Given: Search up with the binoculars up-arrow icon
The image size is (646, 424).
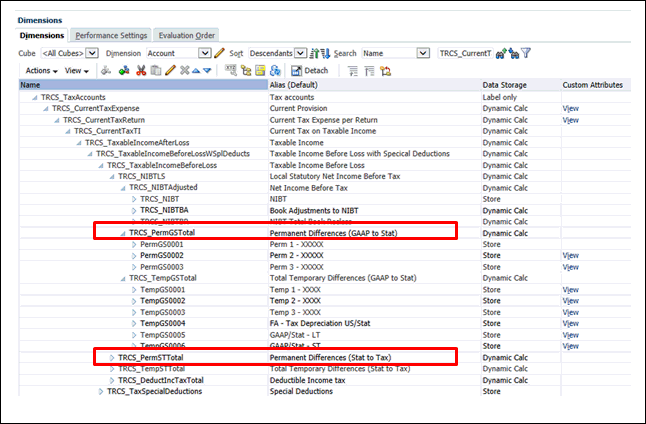Looking at the screenshot, I should tap(501, 53).
